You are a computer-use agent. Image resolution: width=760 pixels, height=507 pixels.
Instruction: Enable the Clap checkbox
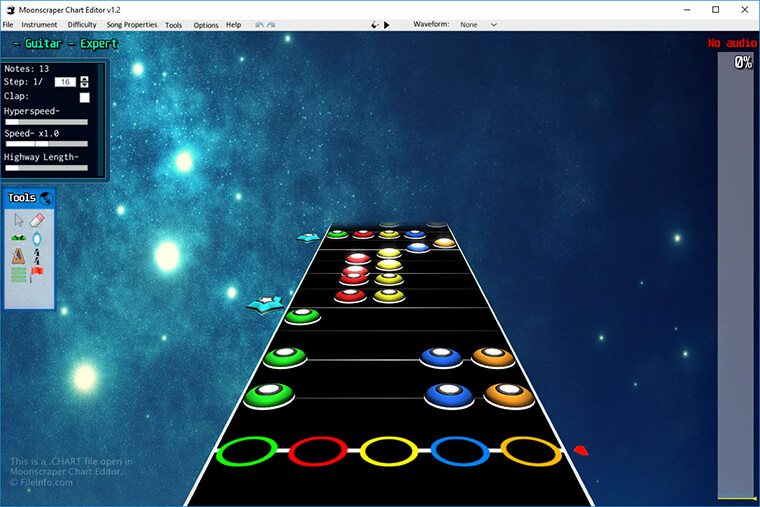[x=85, y=97]
